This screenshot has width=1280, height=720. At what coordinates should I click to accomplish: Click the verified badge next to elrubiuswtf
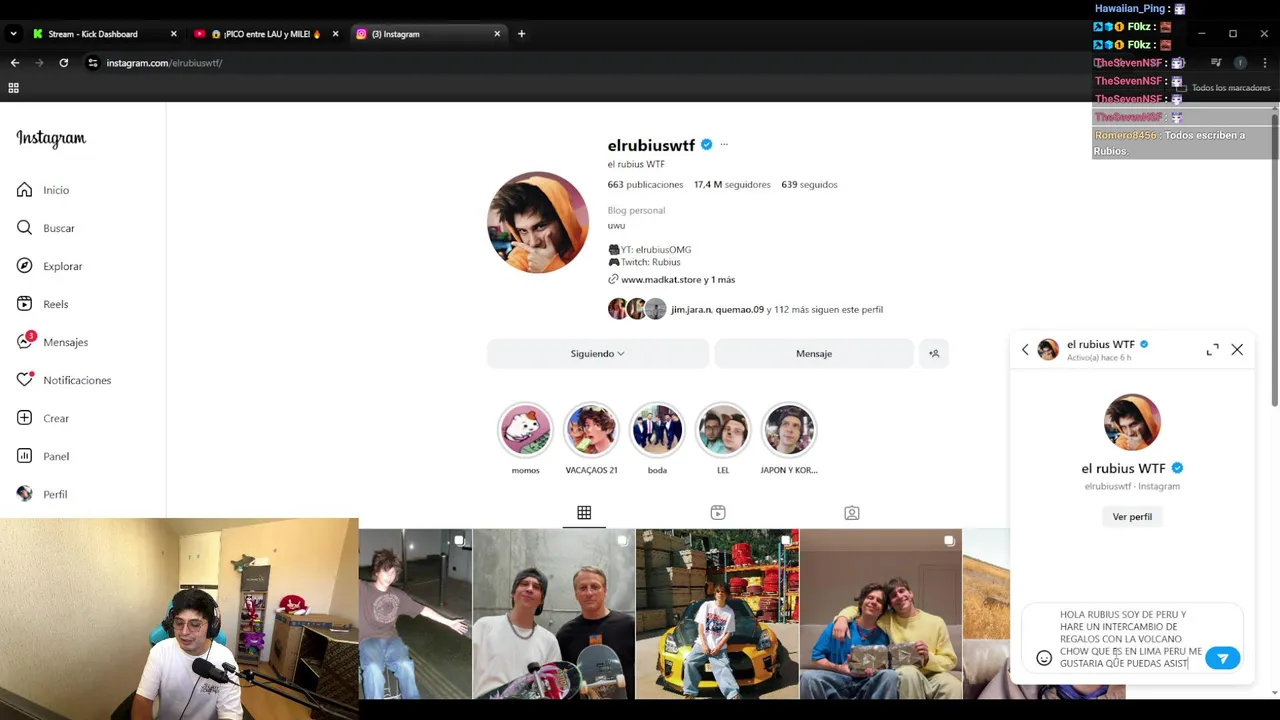(706, 145)
